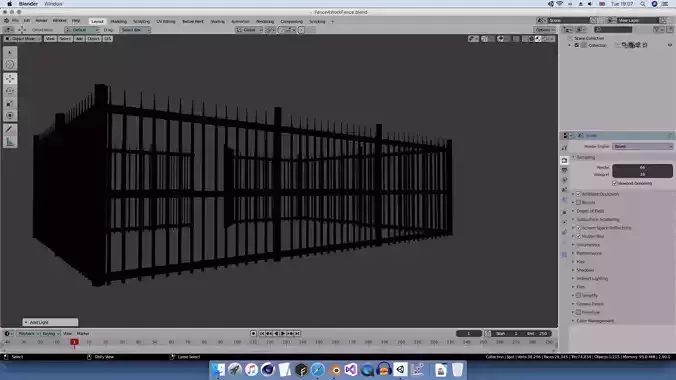
Task: Select the Annotate pencil tool
Action: [x=10, y=129]
